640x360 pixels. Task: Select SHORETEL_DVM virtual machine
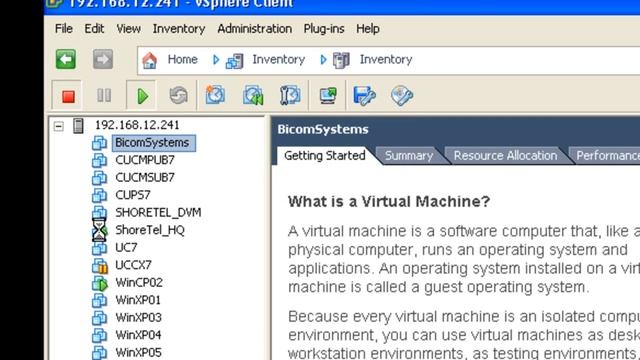[x=158, y=213]
